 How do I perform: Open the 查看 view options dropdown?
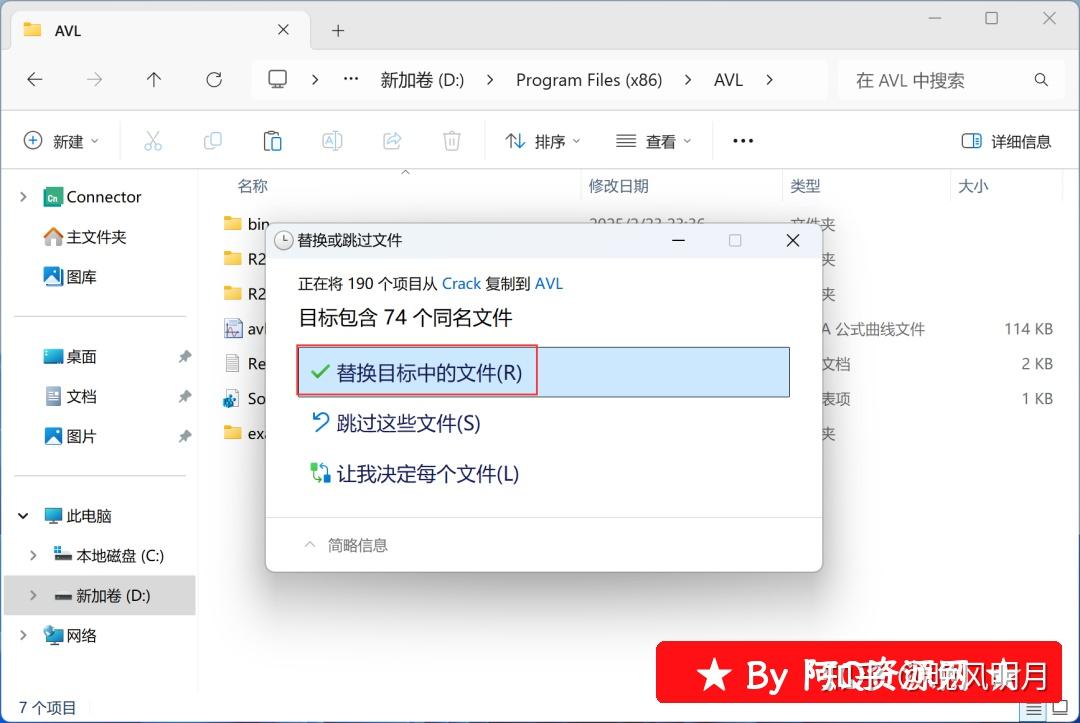tap(653, 141)
